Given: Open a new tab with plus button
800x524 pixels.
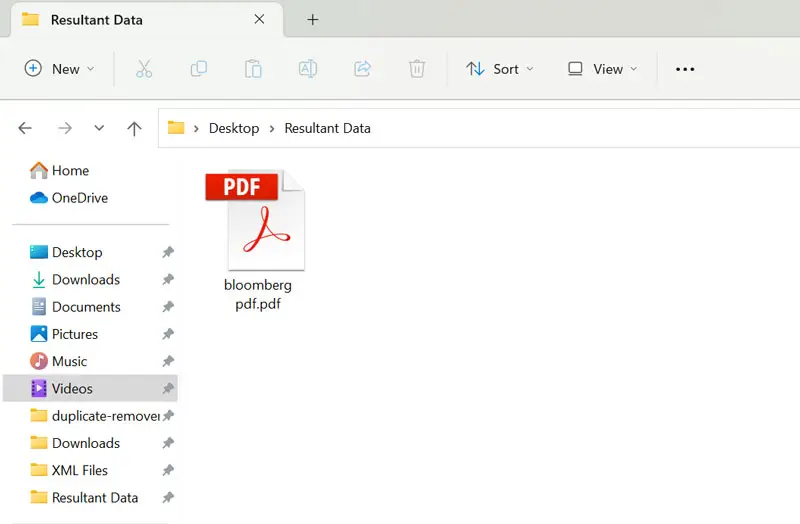Looking at the screenshot, I should 313,20.
